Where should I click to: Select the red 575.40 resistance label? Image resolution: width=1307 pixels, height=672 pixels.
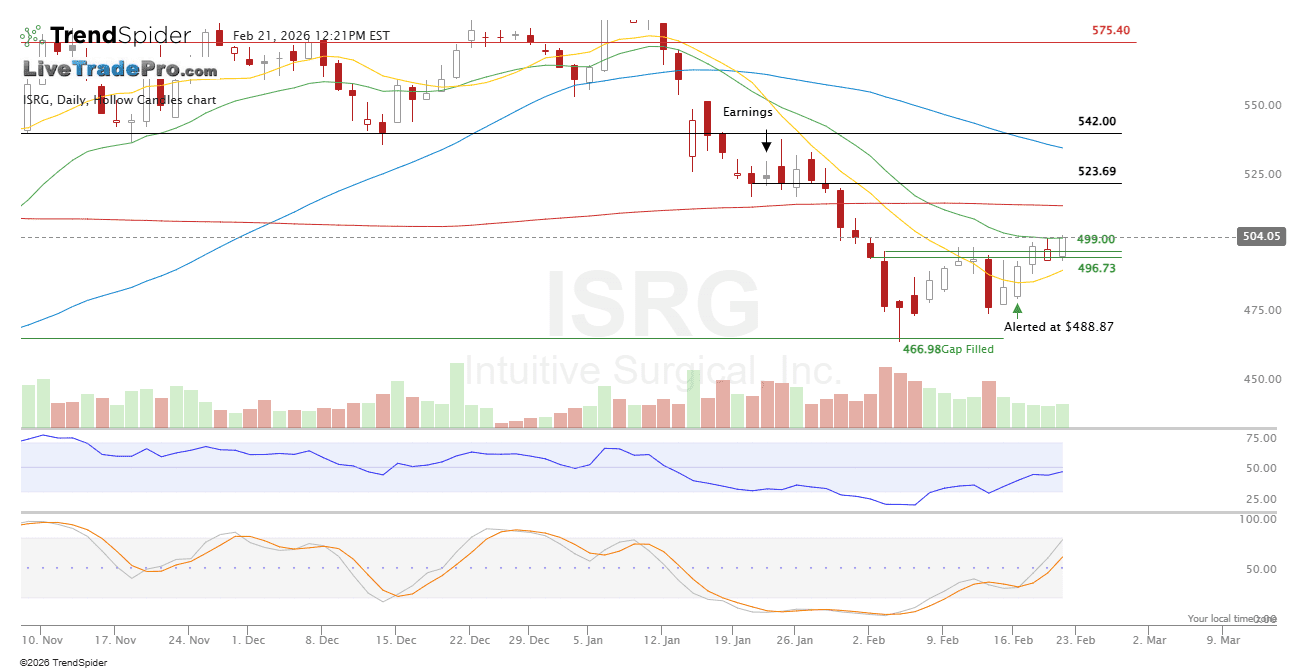[x=1111, y=31]
